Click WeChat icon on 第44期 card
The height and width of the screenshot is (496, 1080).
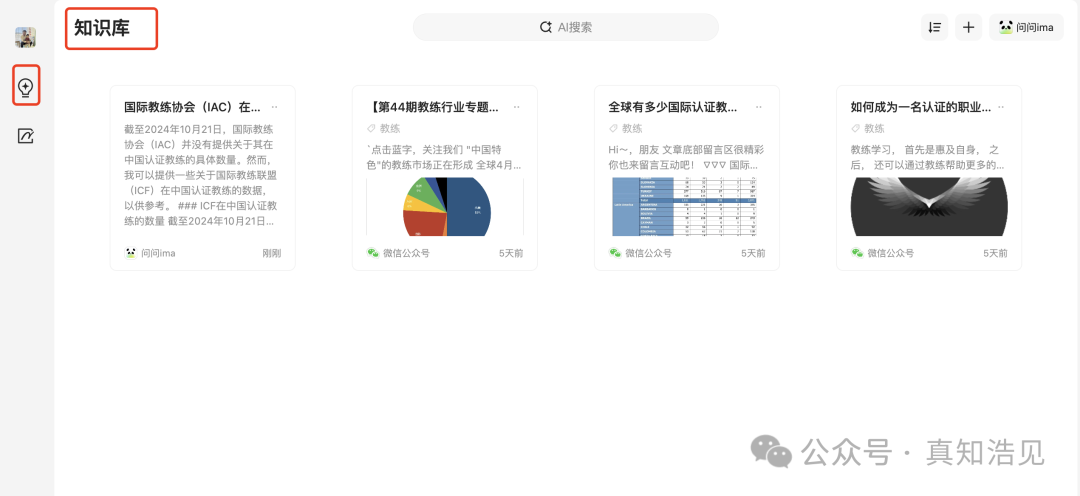click(x=373, y=253)
